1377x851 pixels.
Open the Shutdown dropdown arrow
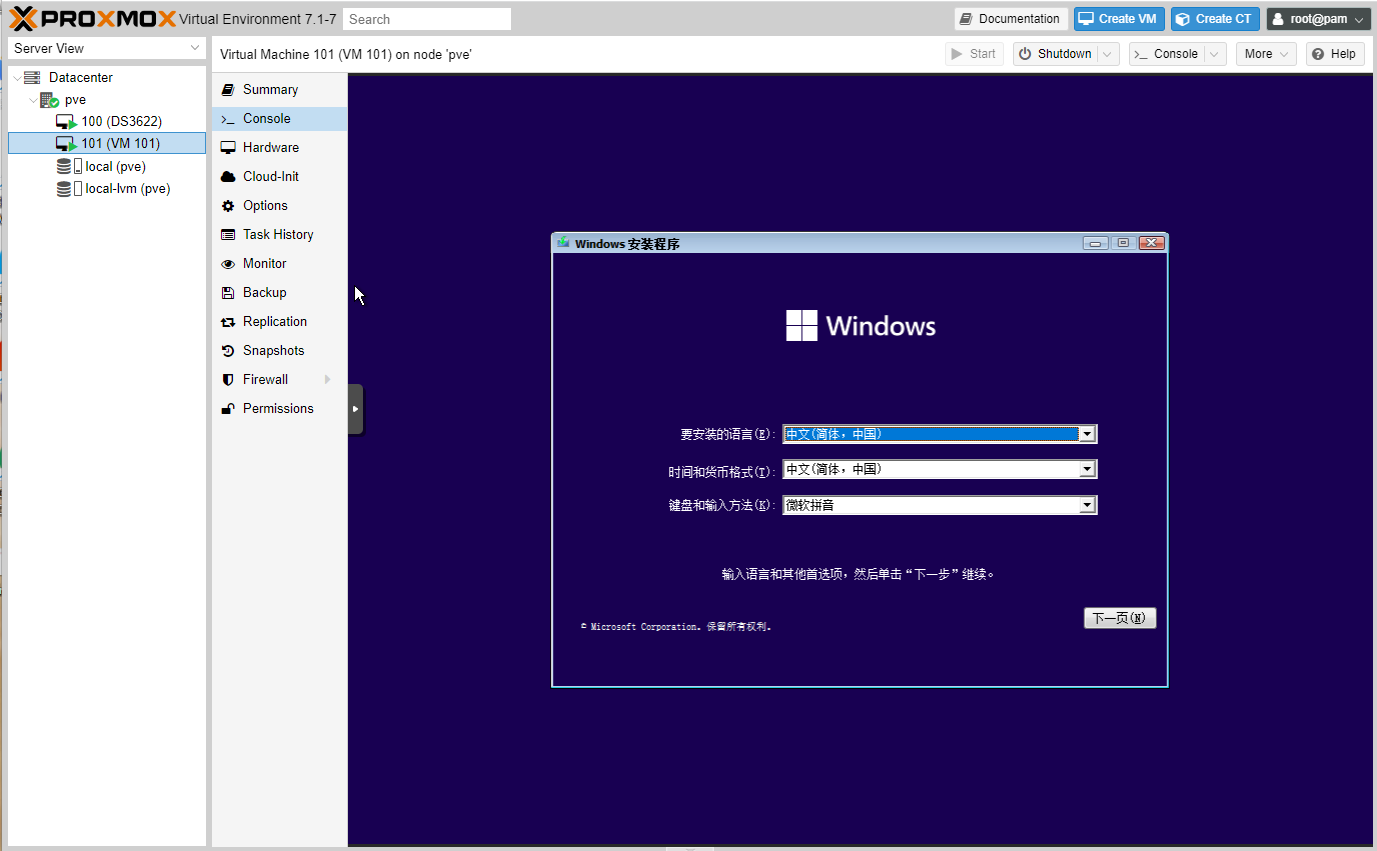coord(1108,54)
